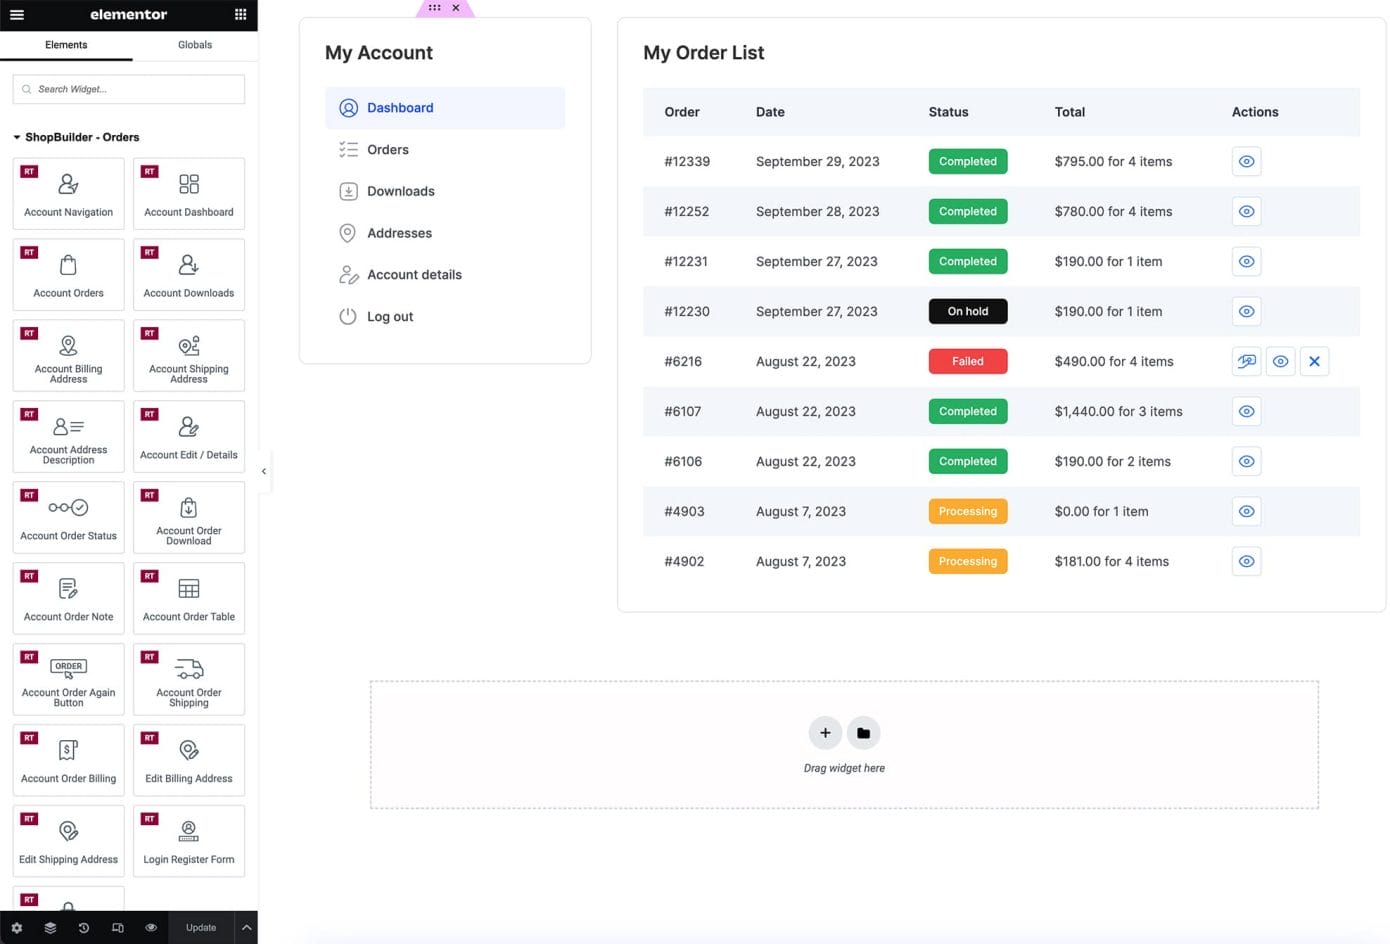Screen dimensions: 1390x944
Task: Switch to the Globals tab
Action: 195,45
